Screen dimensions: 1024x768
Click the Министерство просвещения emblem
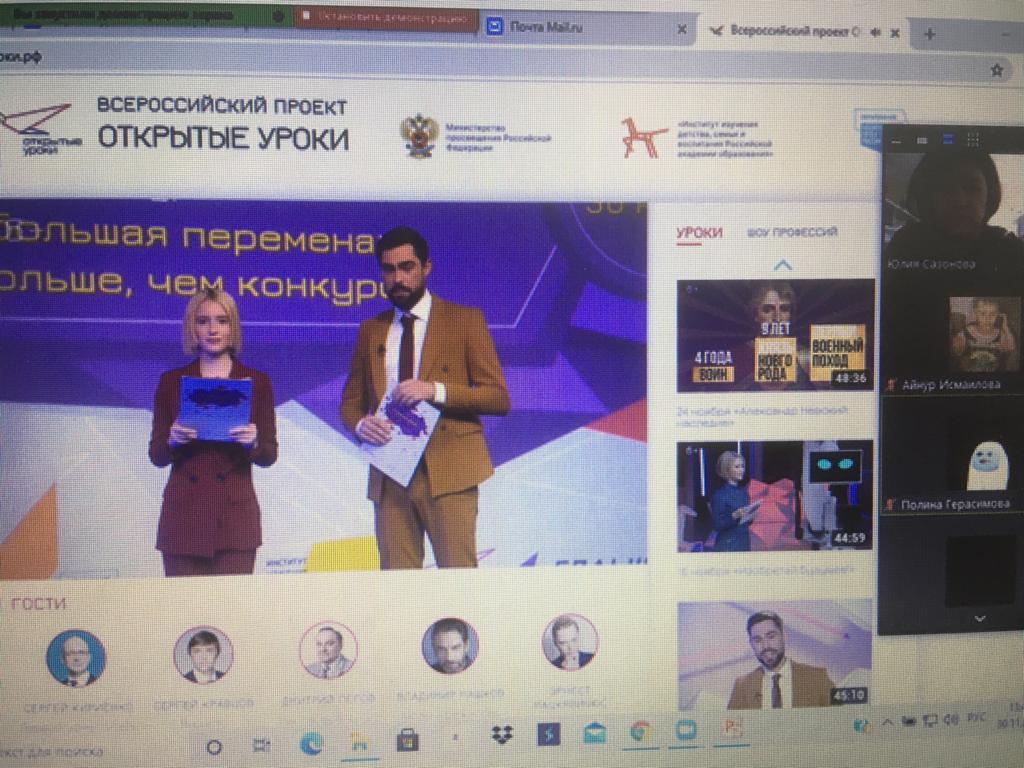pyautogui.click(x=419, y=136)
